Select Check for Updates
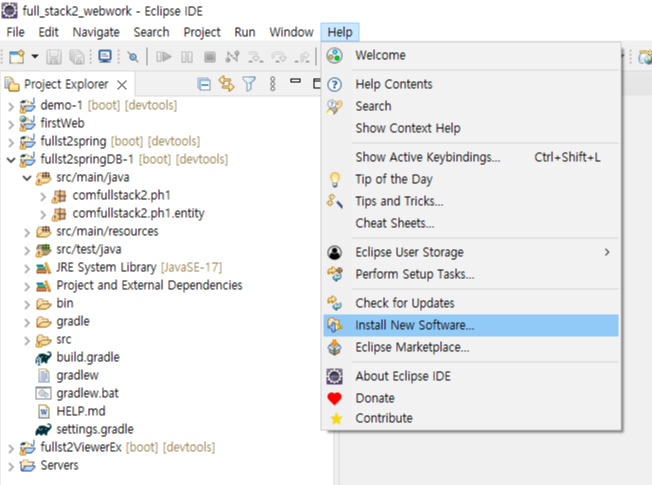Viewport: 652px width, 485px height. pos(471,303)
